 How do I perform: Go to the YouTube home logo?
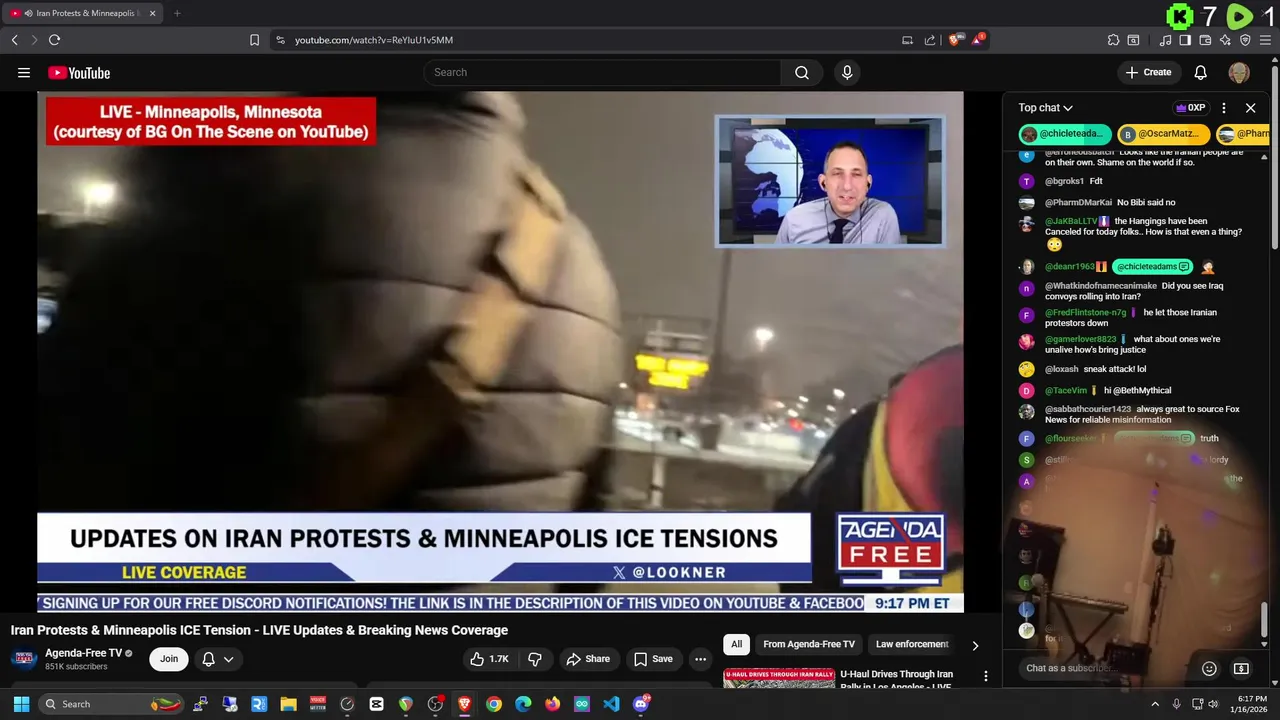[79, 72]
